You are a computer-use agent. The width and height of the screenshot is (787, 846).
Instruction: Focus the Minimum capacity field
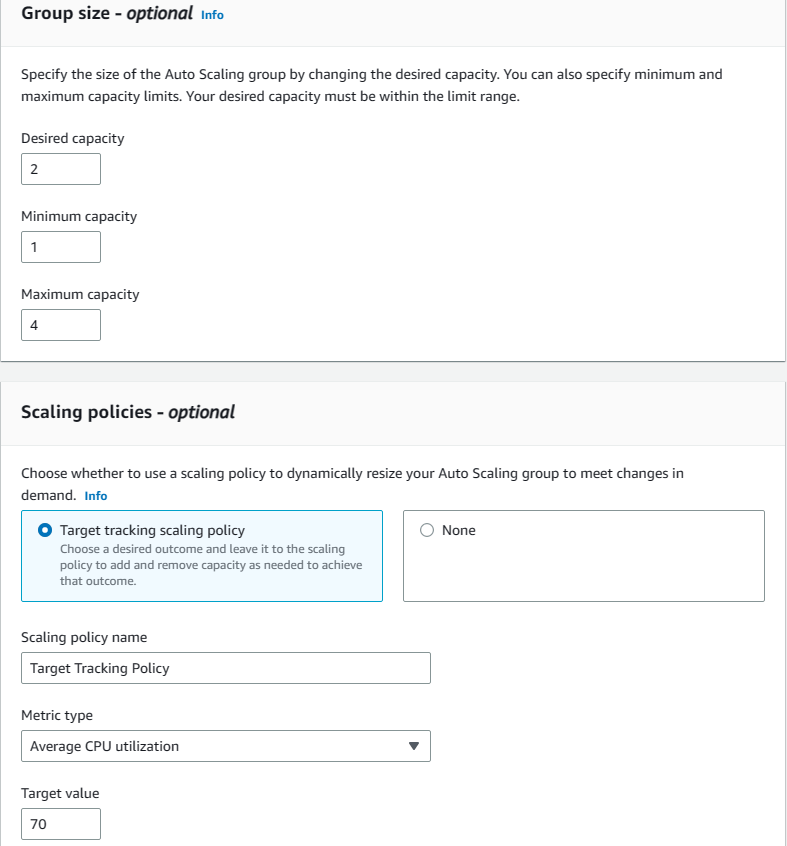(61, 247)
